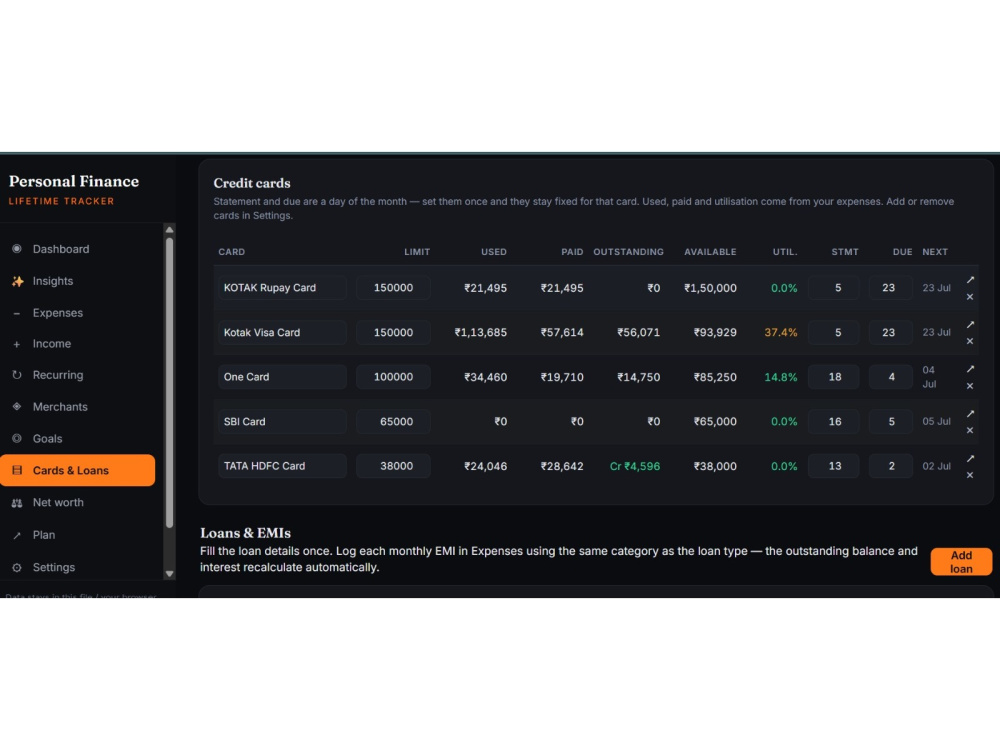1000x750 pixels.
Task: Edit KOTAK Rupay Card statement day field
Action: (x=834, y=288)
